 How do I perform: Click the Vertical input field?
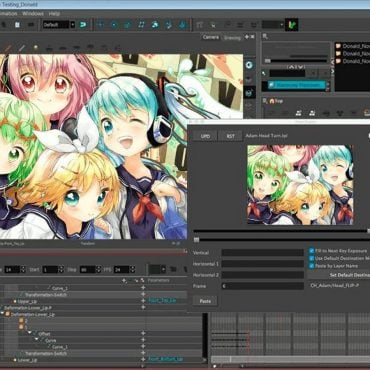click(263, 253)
